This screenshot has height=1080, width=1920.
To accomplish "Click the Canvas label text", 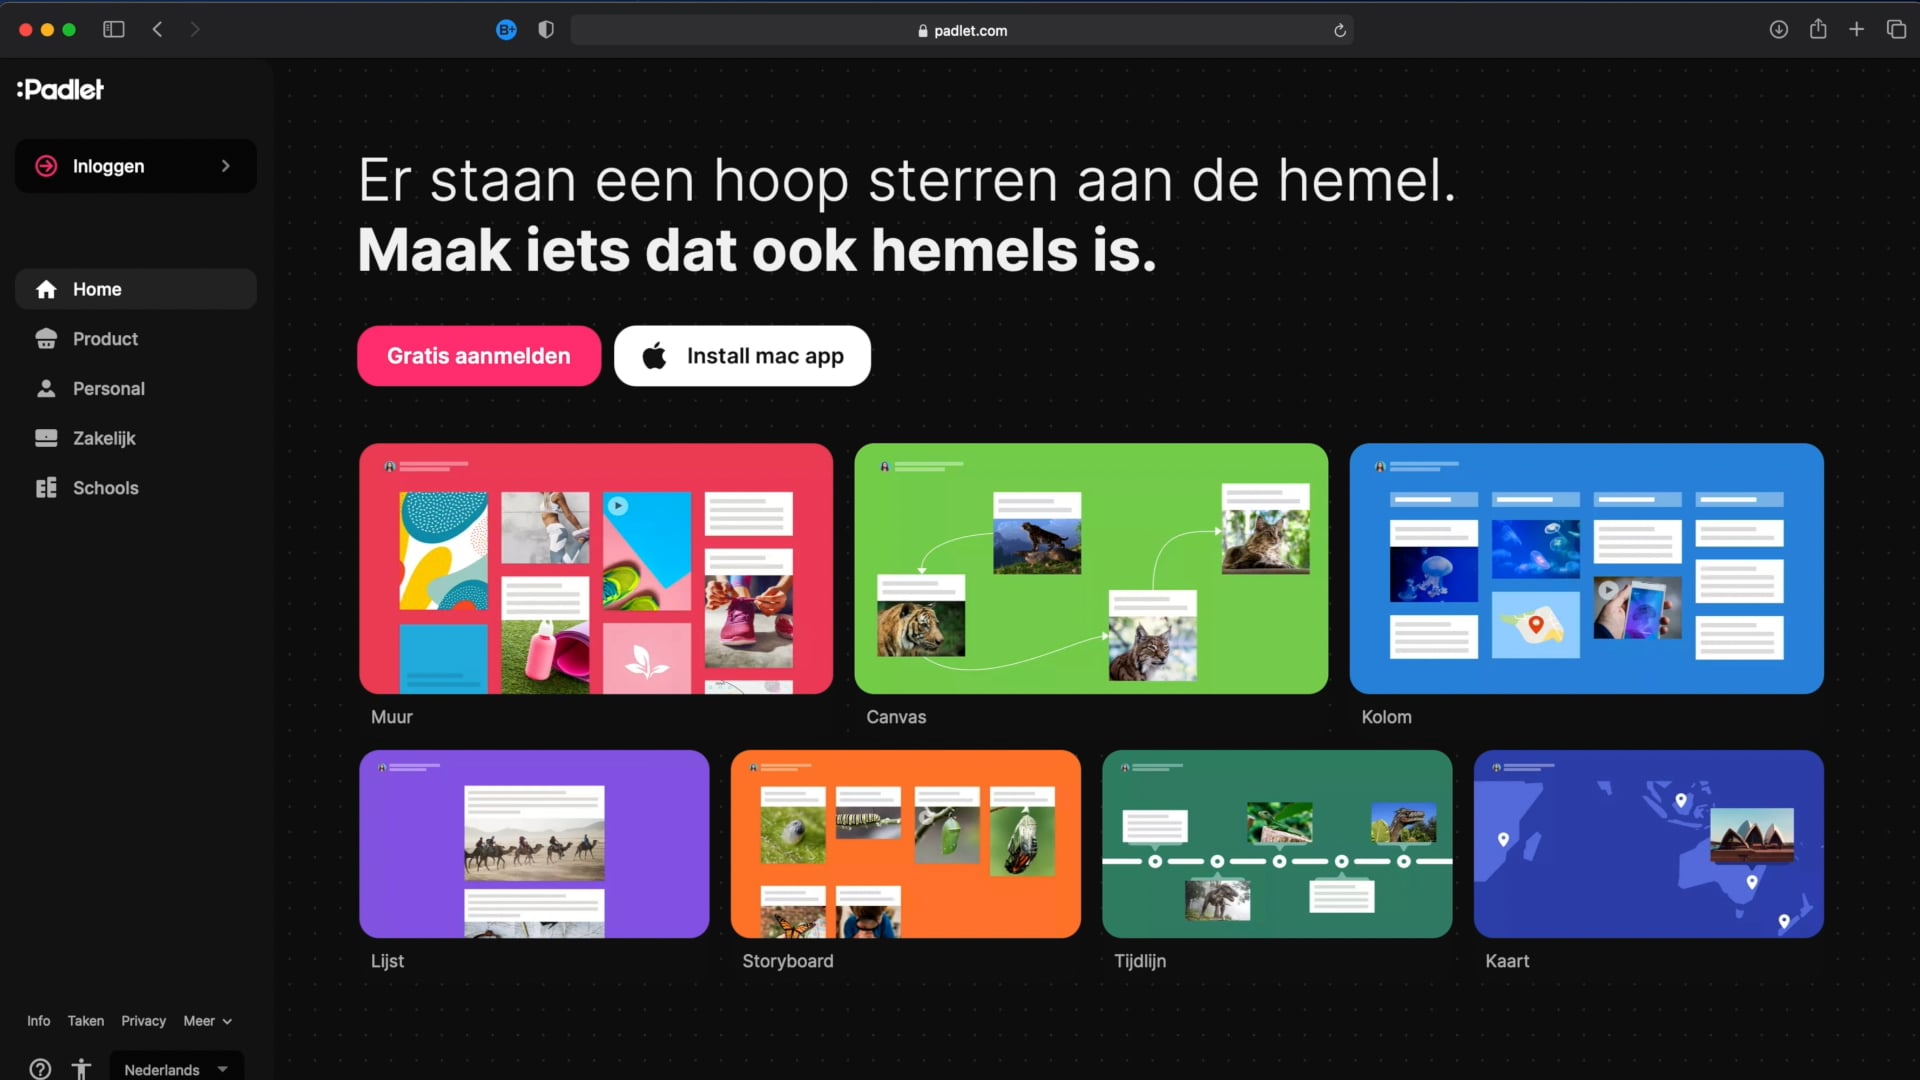I will point(896,717).
